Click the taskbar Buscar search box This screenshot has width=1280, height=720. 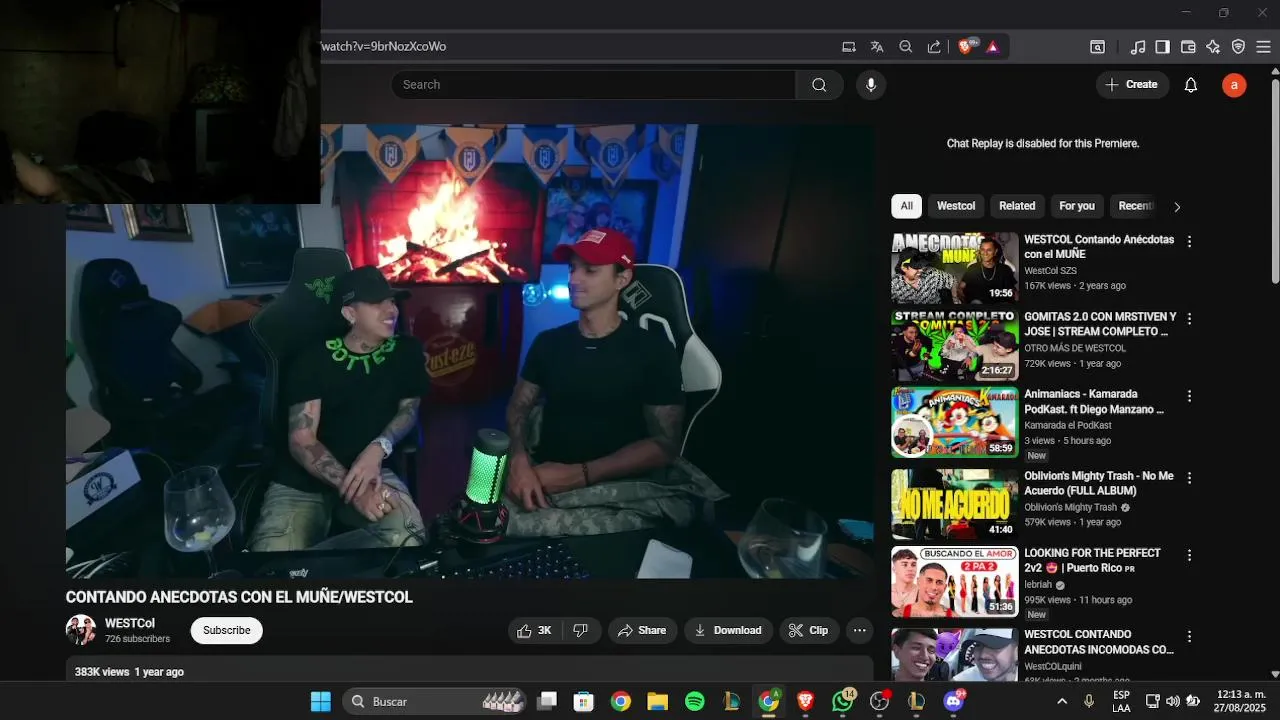click(x=435, y=701)
